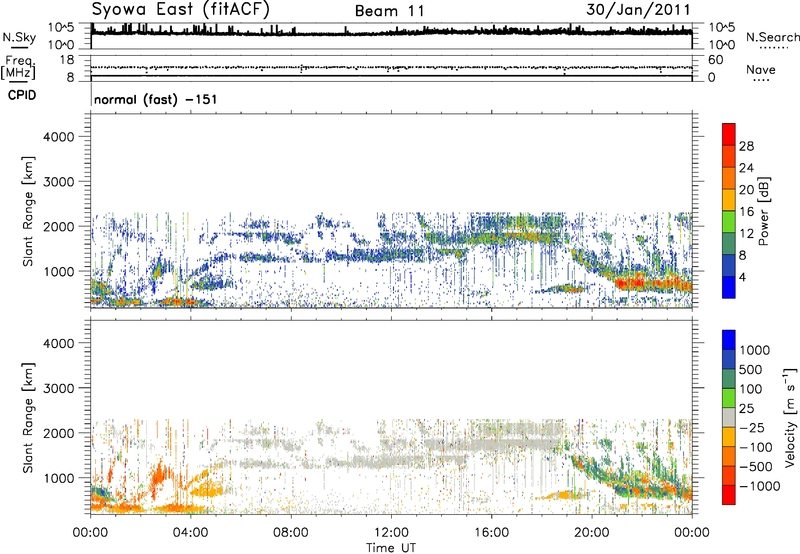Click "Slant Range [km]" label of power panel

click(x=28, y=211)
